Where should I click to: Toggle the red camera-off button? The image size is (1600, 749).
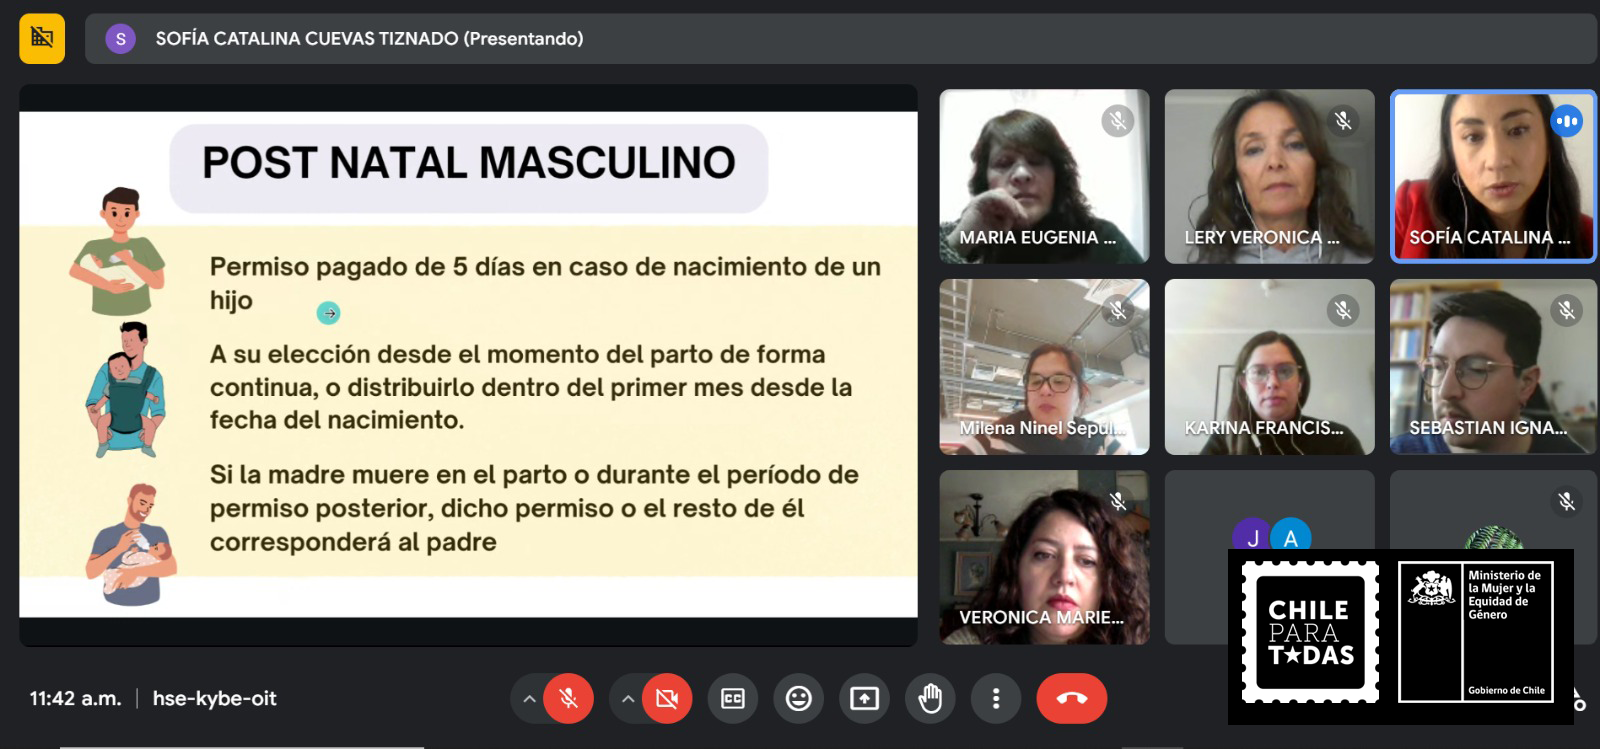click(667, 698)
